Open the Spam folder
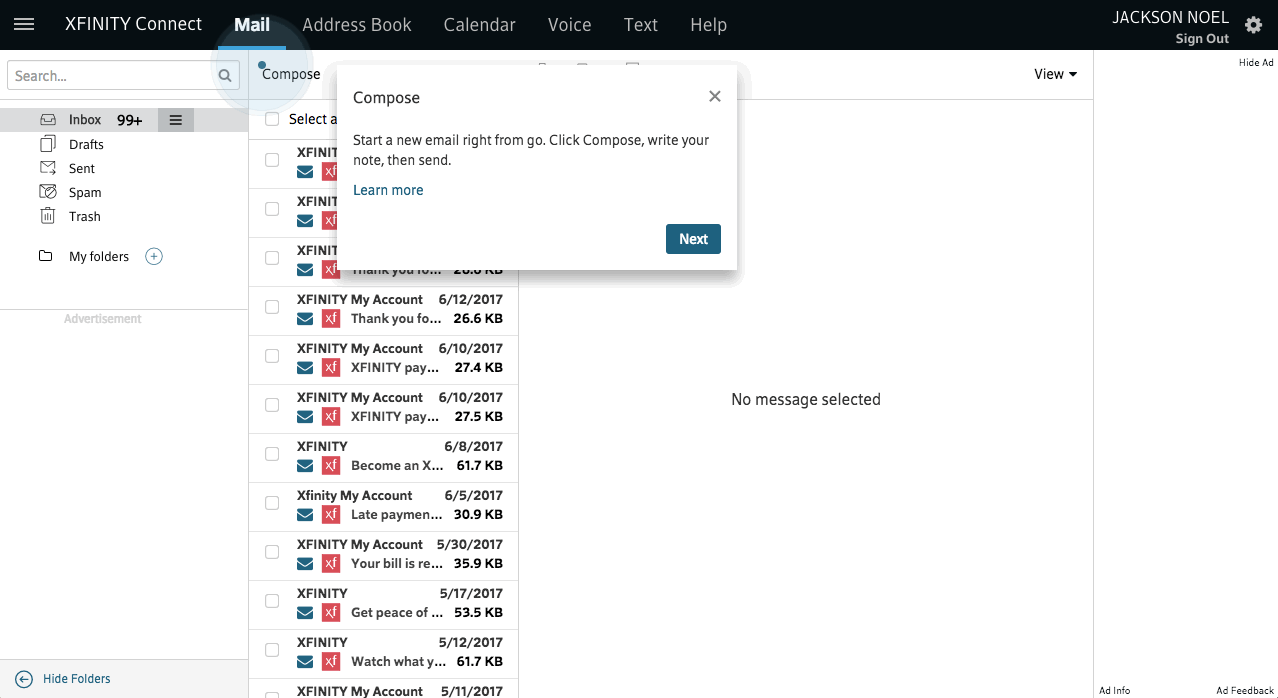This screenshot has width=1278, height=698. point(85,192)
